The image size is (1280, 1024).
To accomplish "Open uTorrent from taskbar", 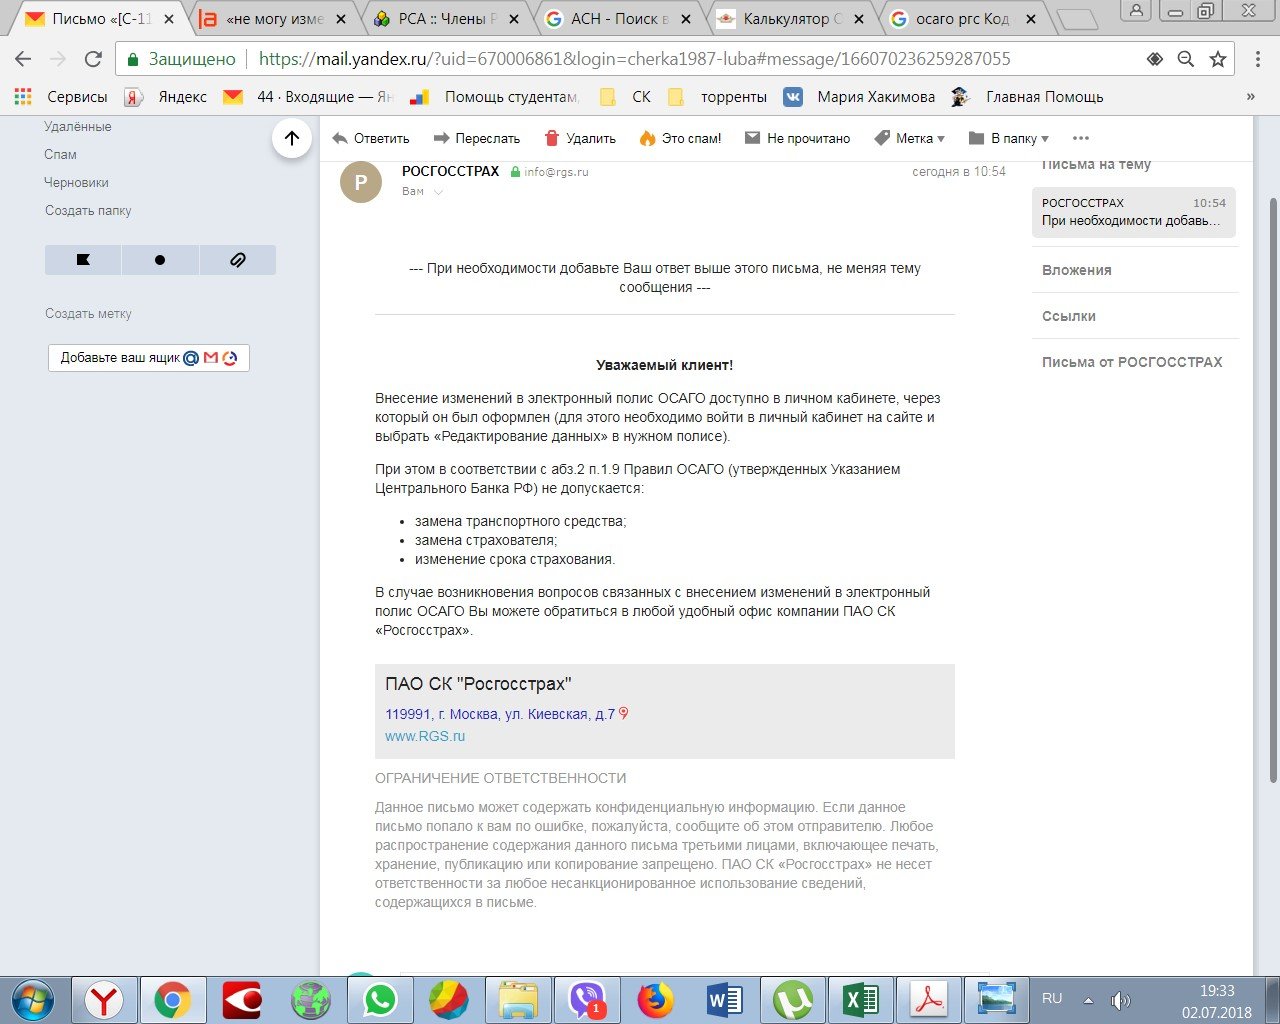I will point(793,999).
